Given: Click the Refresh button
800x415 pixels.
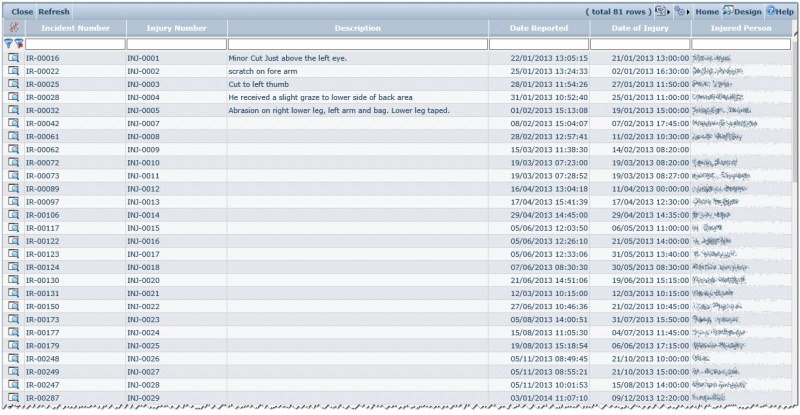Looking at the screenshot, I should coord(54,12).
